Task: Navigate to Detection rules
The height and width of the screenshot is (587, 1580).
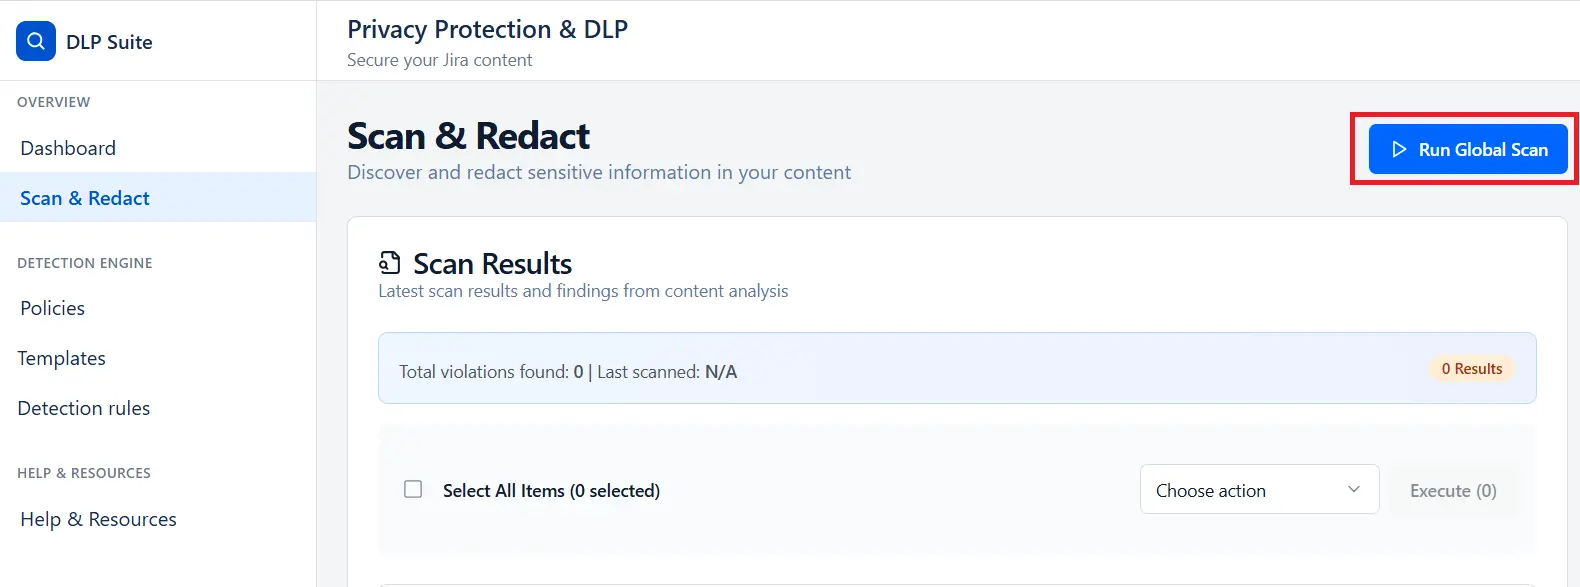Action: click(84, 407)
